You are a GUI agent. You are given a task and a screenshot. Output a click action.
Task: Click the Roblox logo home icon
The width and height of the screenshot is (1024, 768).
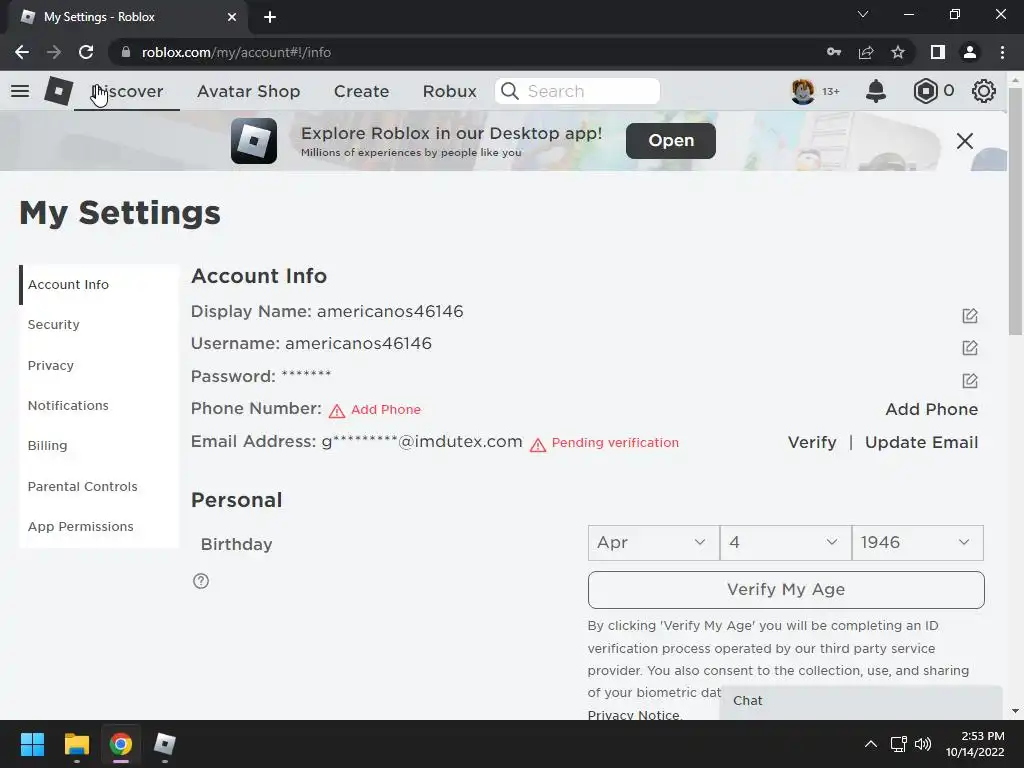point(58,91)
